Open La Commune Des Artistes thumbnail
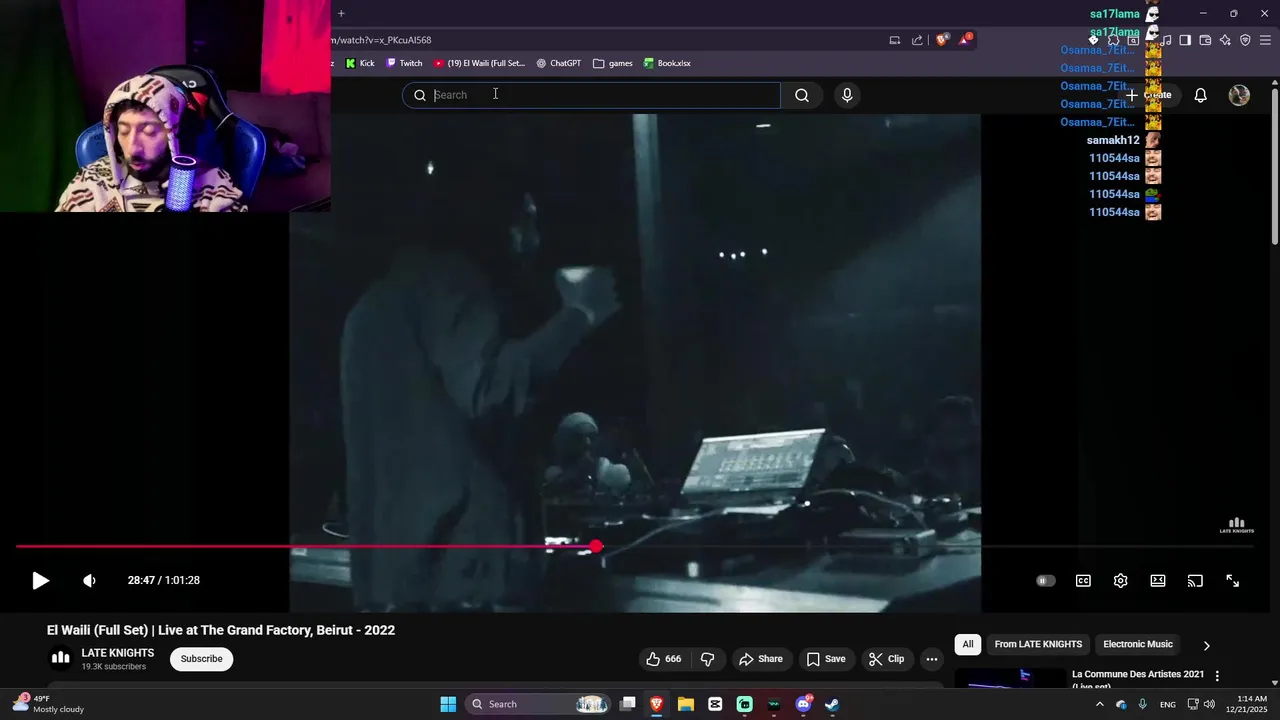Viewport: 1280px width, 720px height. pyautogui.click(x=1010, y=678)
